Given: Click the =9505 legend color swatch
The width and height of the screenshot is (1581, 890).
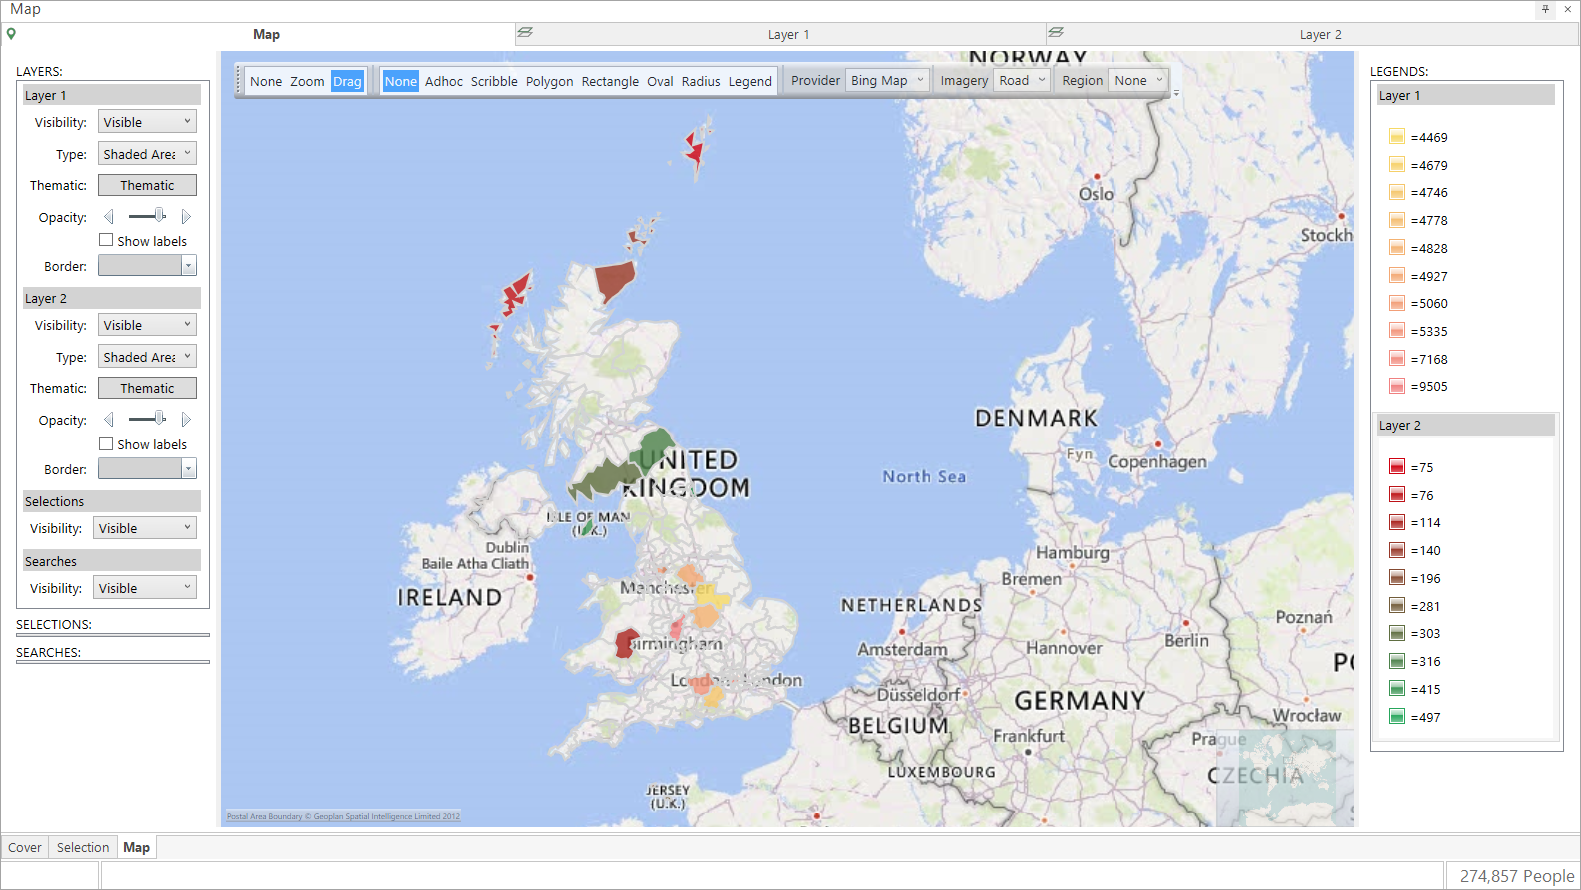Looking at the screenshot, I should (1397, 386).
